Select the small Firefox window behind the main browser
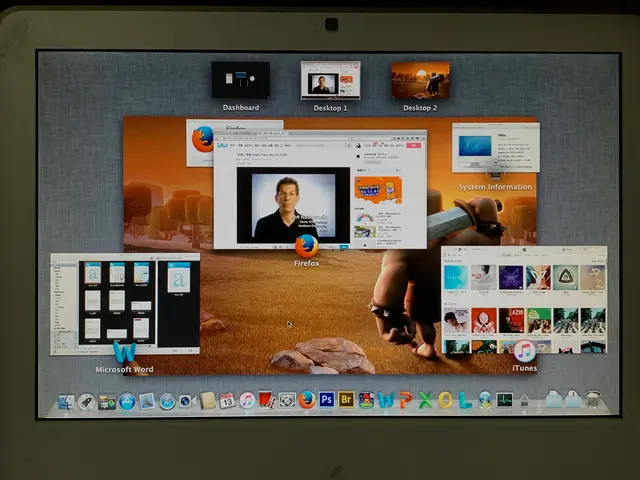Viewport: 640px width, 480px height. coord(200,143)
